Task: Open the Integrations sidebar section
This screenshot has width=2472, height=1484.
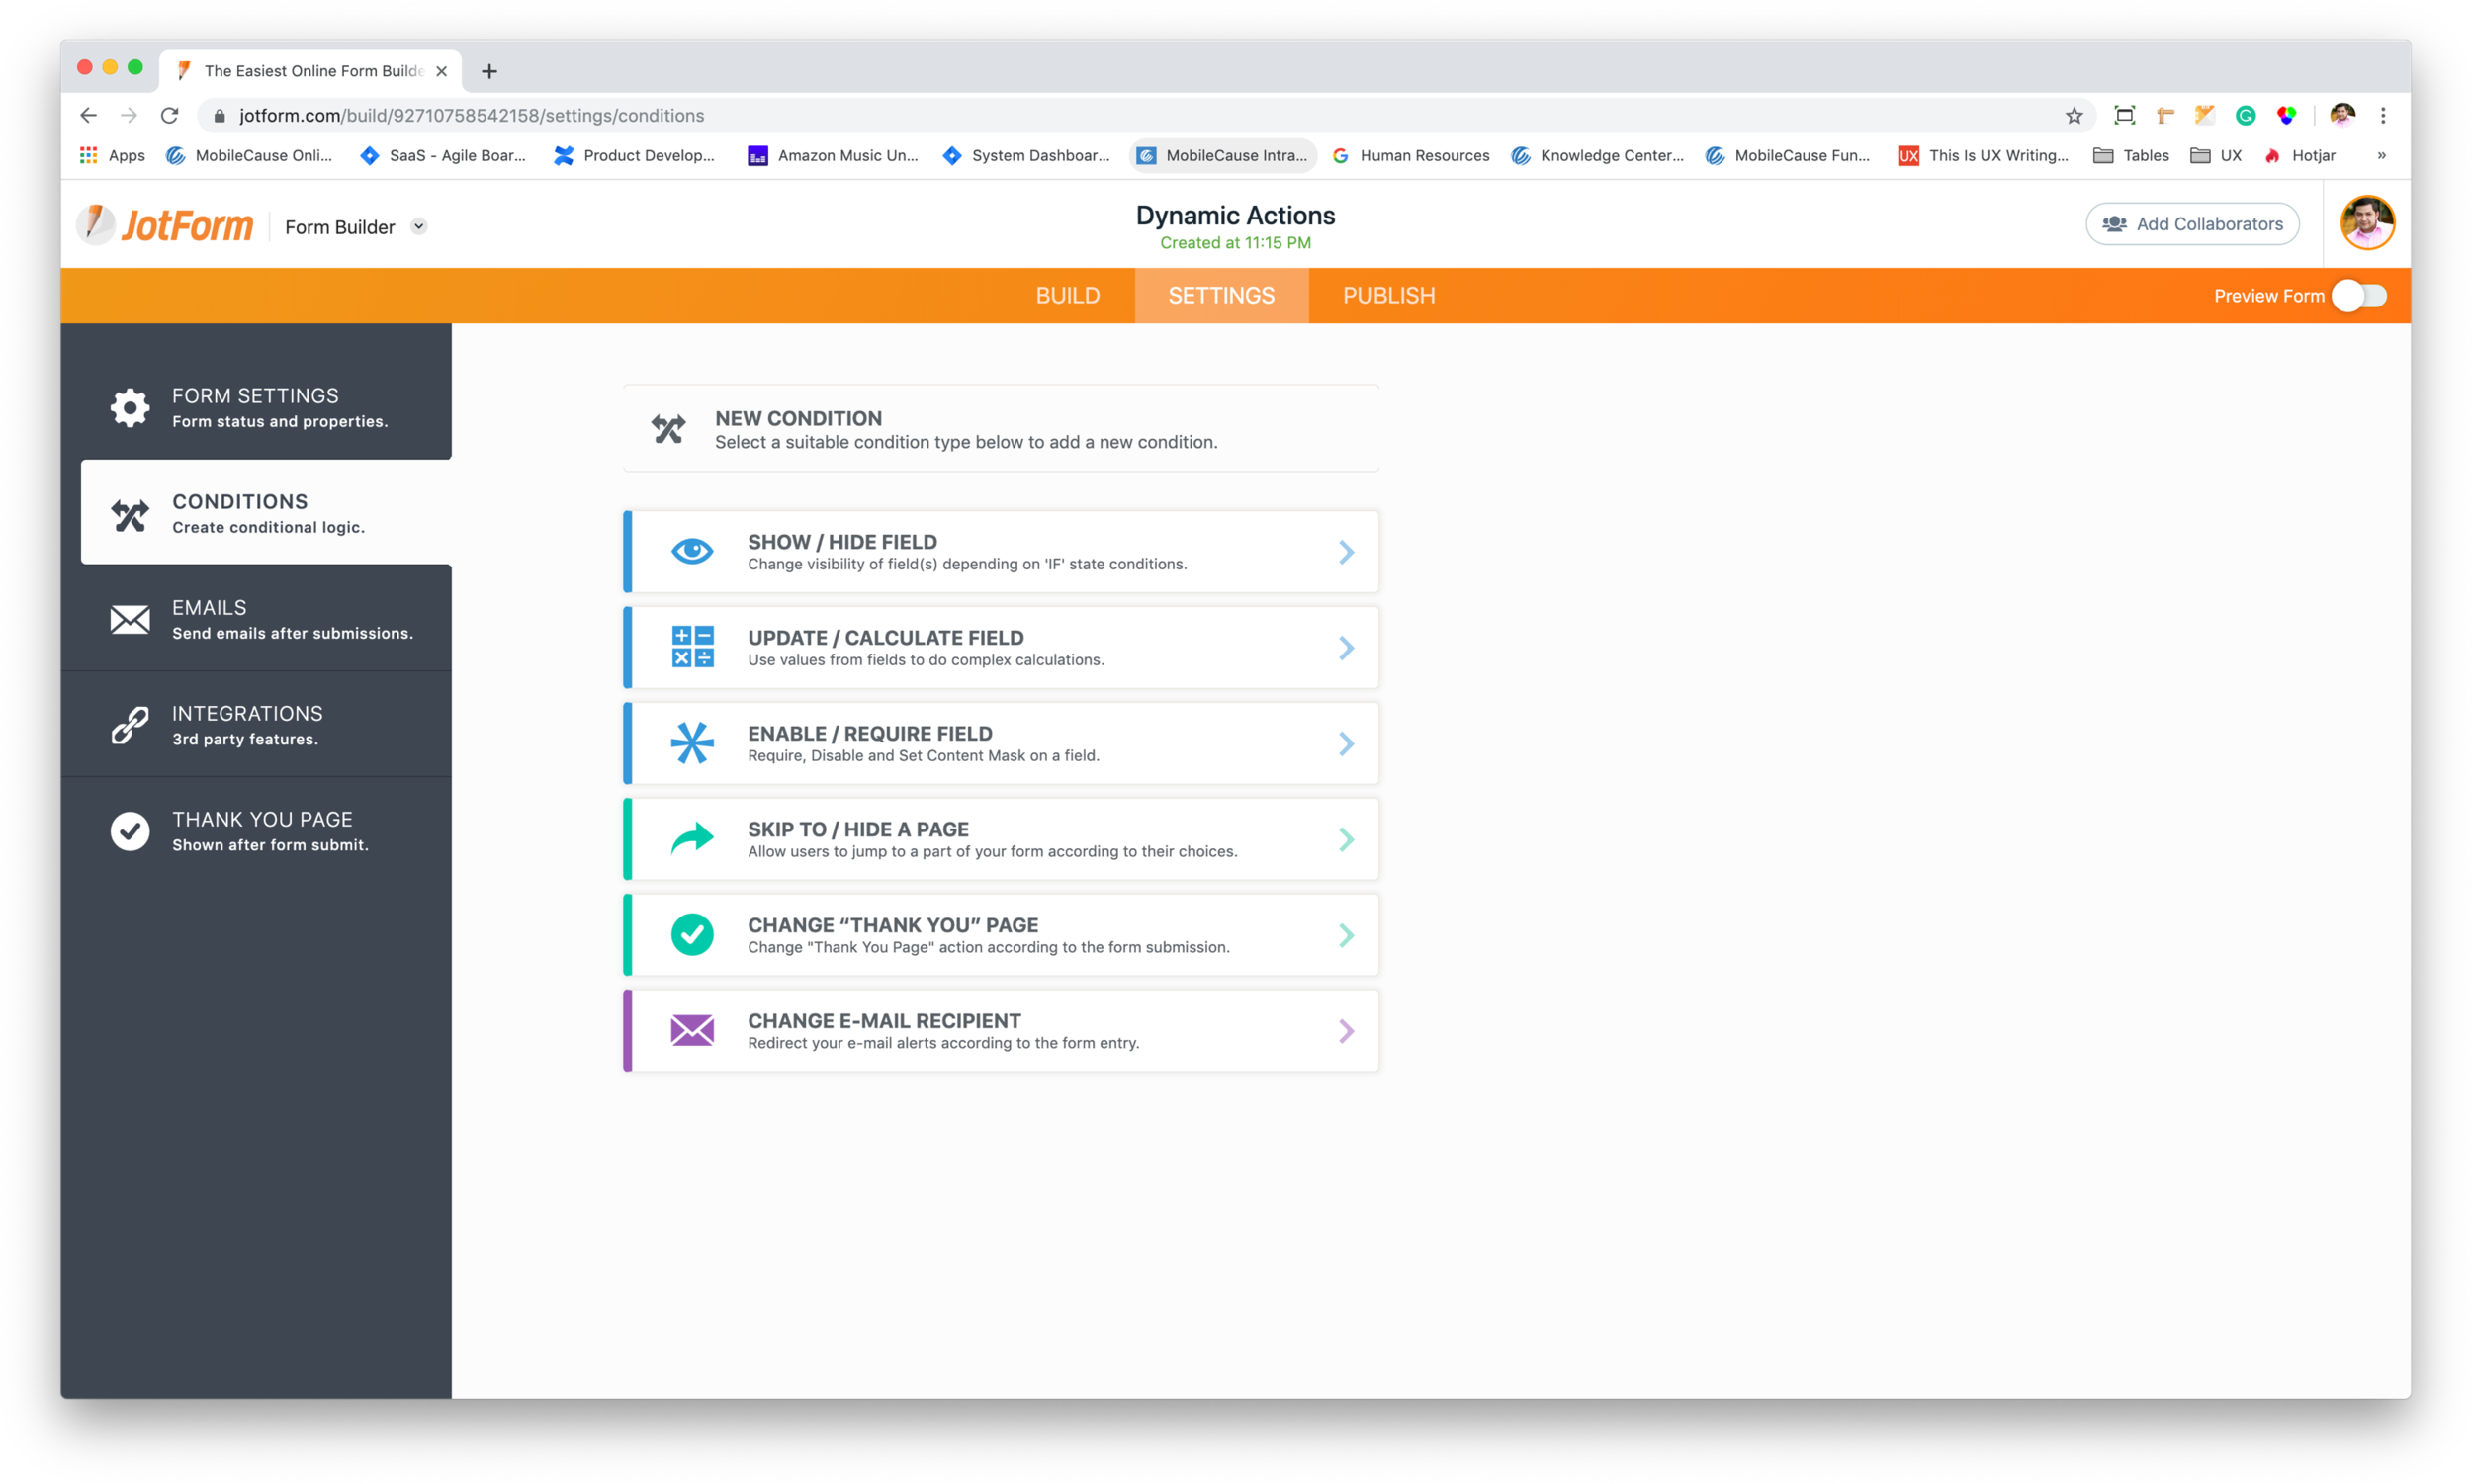Action: click(x=256, y=725)
